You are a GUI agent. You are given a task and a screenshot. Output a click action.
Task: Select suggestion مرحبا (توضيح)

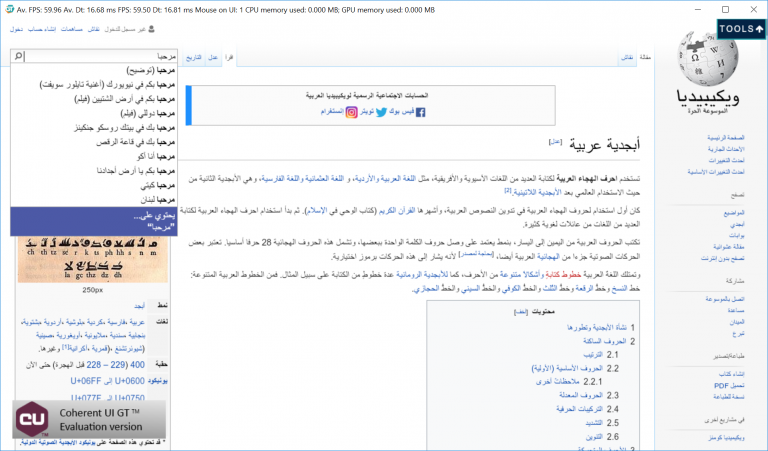(141, 71)
